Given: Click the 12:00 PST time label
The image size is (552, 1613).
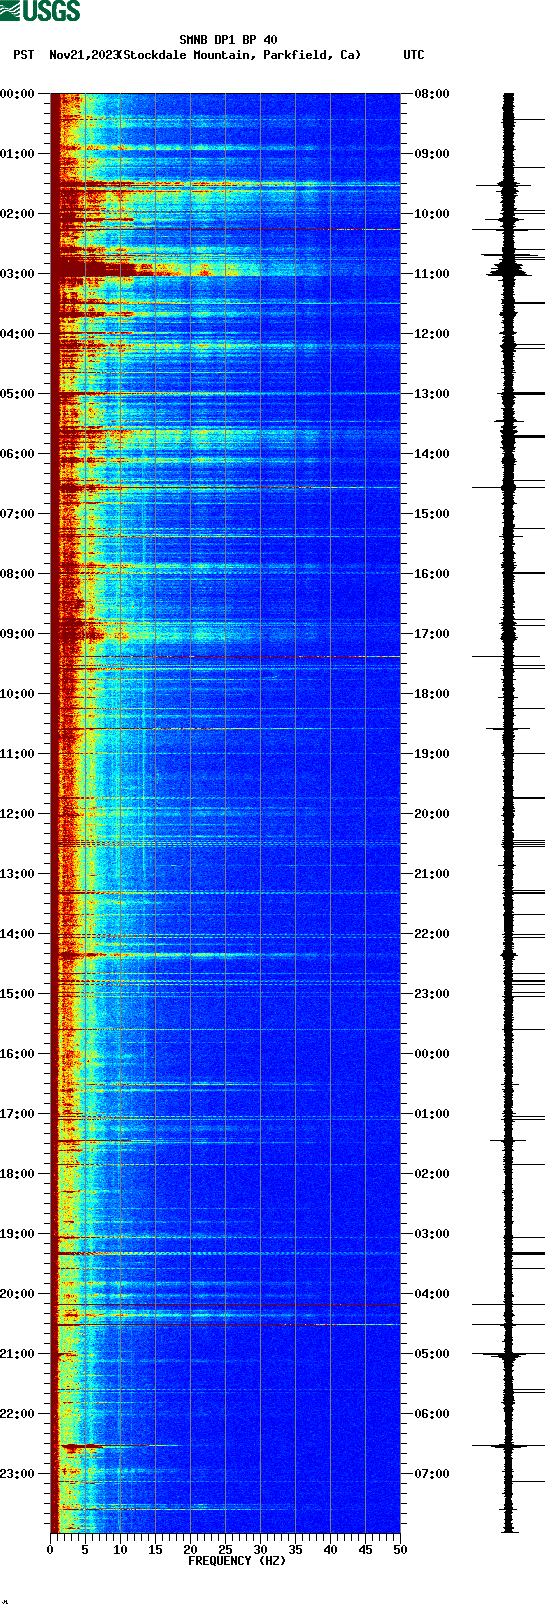Looking at the screenshot, I should pos(17,814).
